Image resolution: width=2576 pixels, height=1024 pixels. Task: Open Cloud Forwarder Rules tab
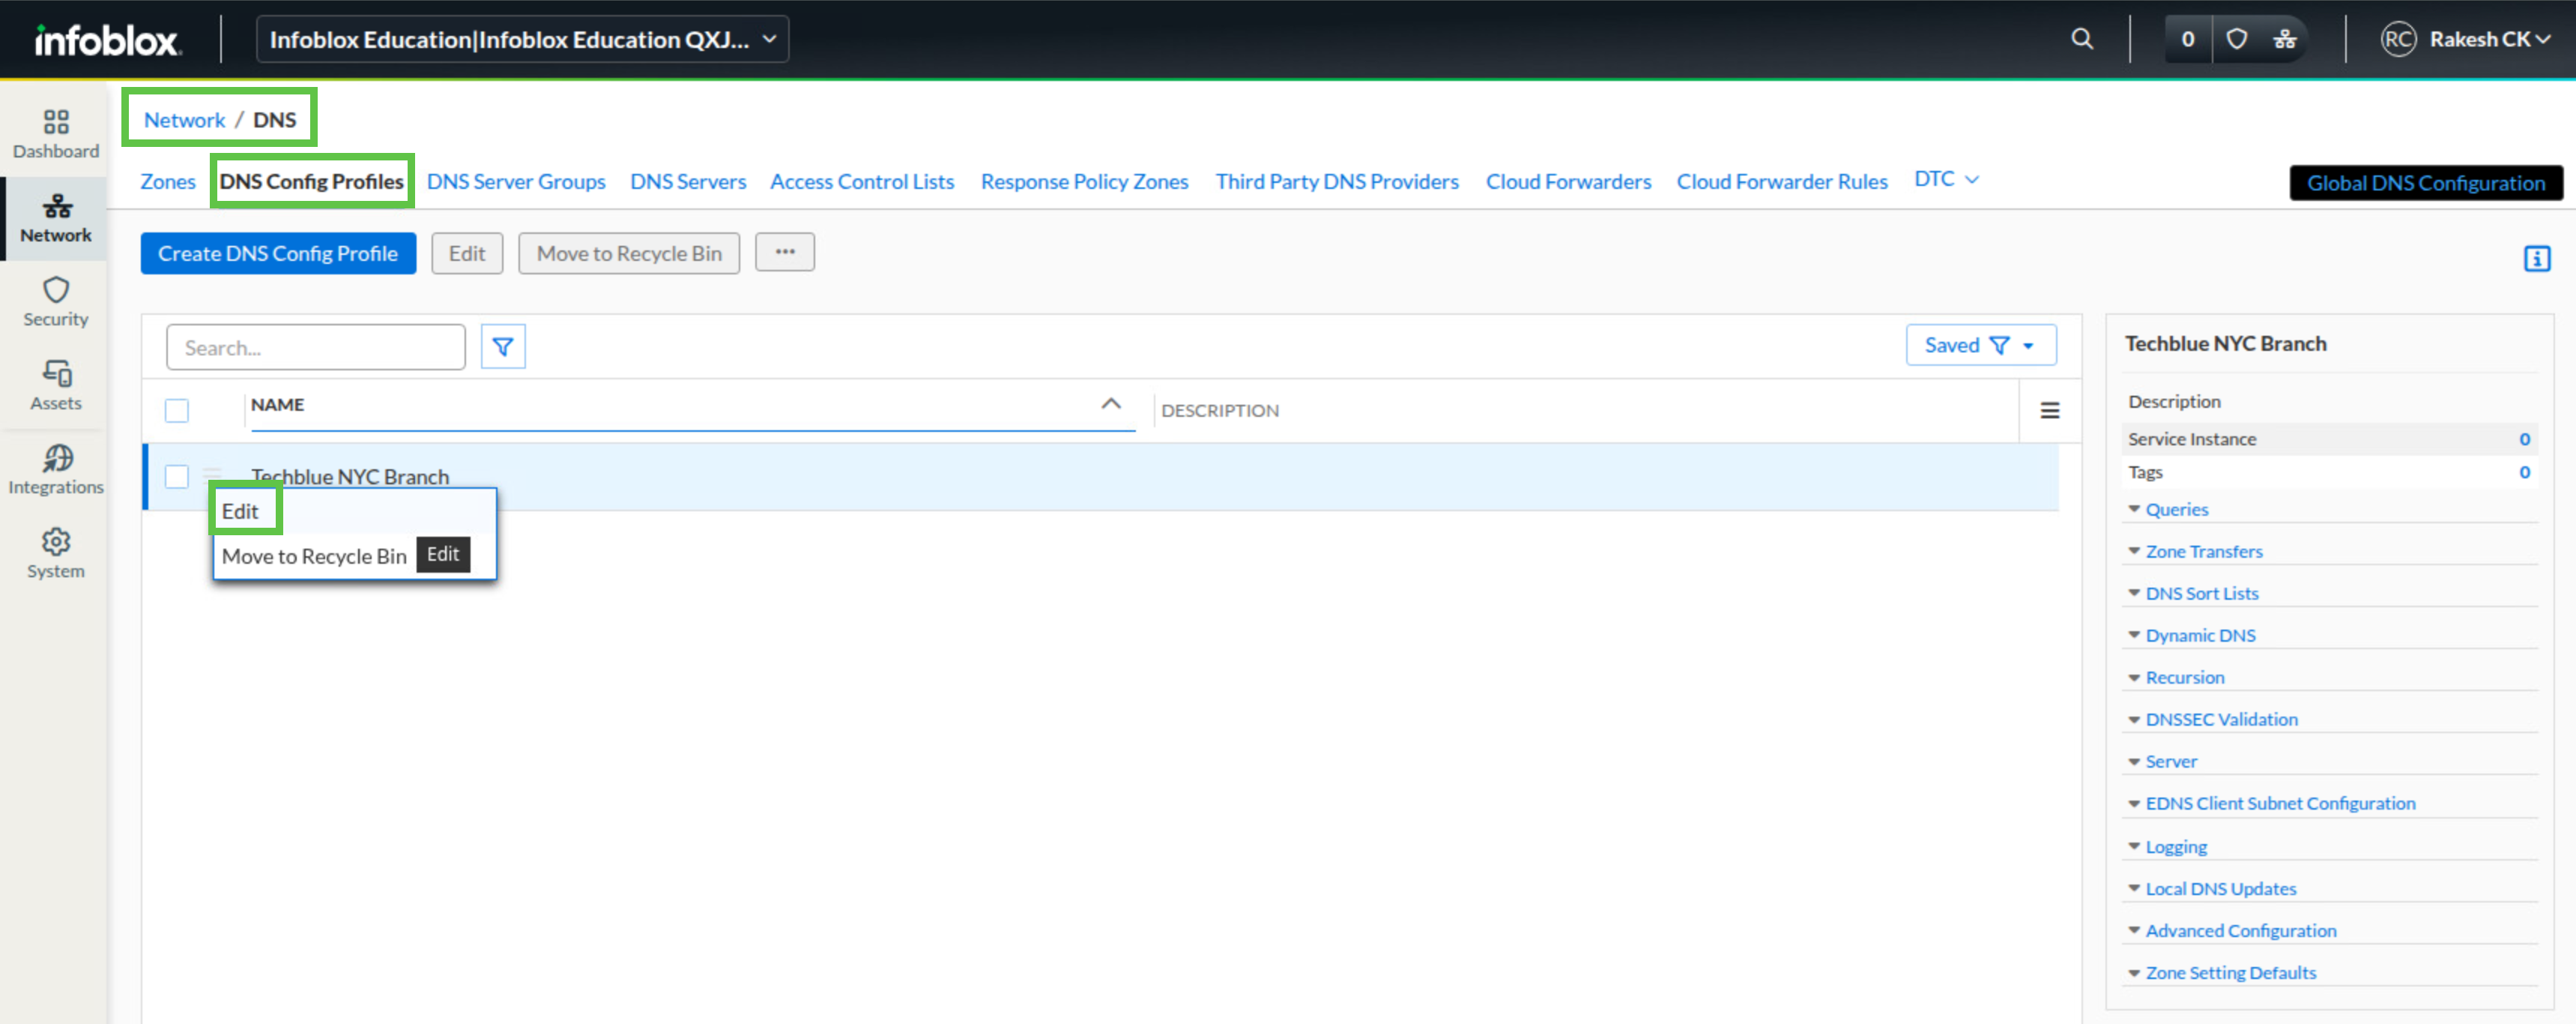(x=1782, y=181)
